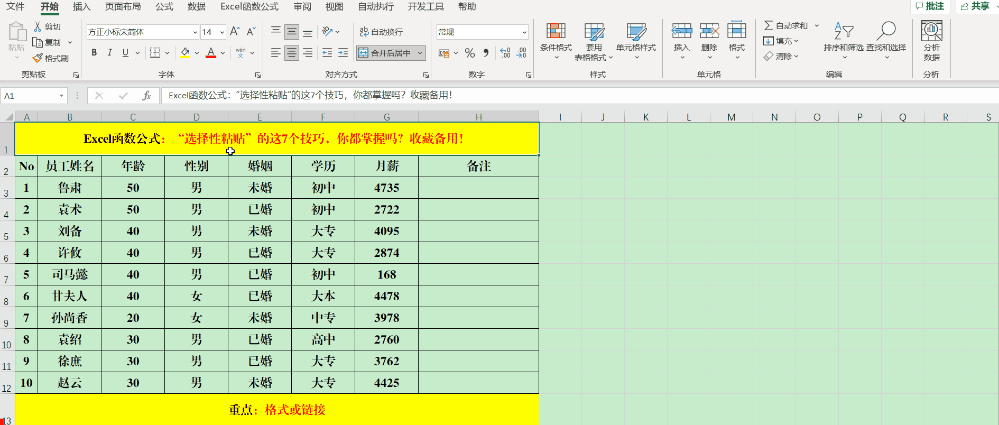999x425 pixels.
Task: Apply comma style number format
Action: click(x=486, y=52)
